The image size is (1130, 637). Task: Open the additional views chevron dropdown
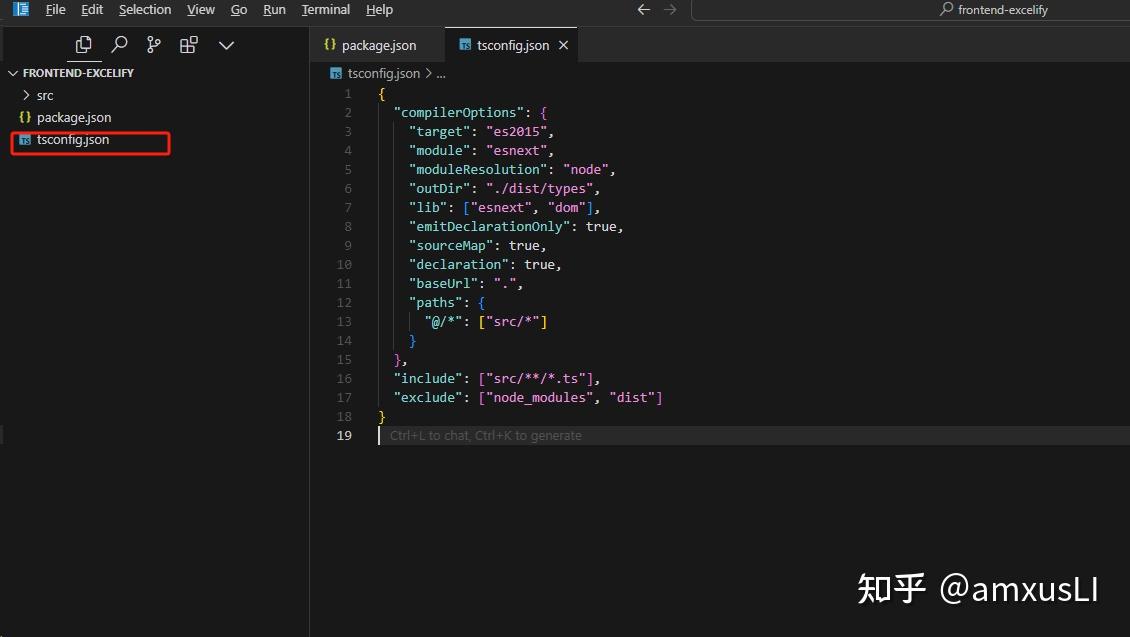(x=226, y=44)
